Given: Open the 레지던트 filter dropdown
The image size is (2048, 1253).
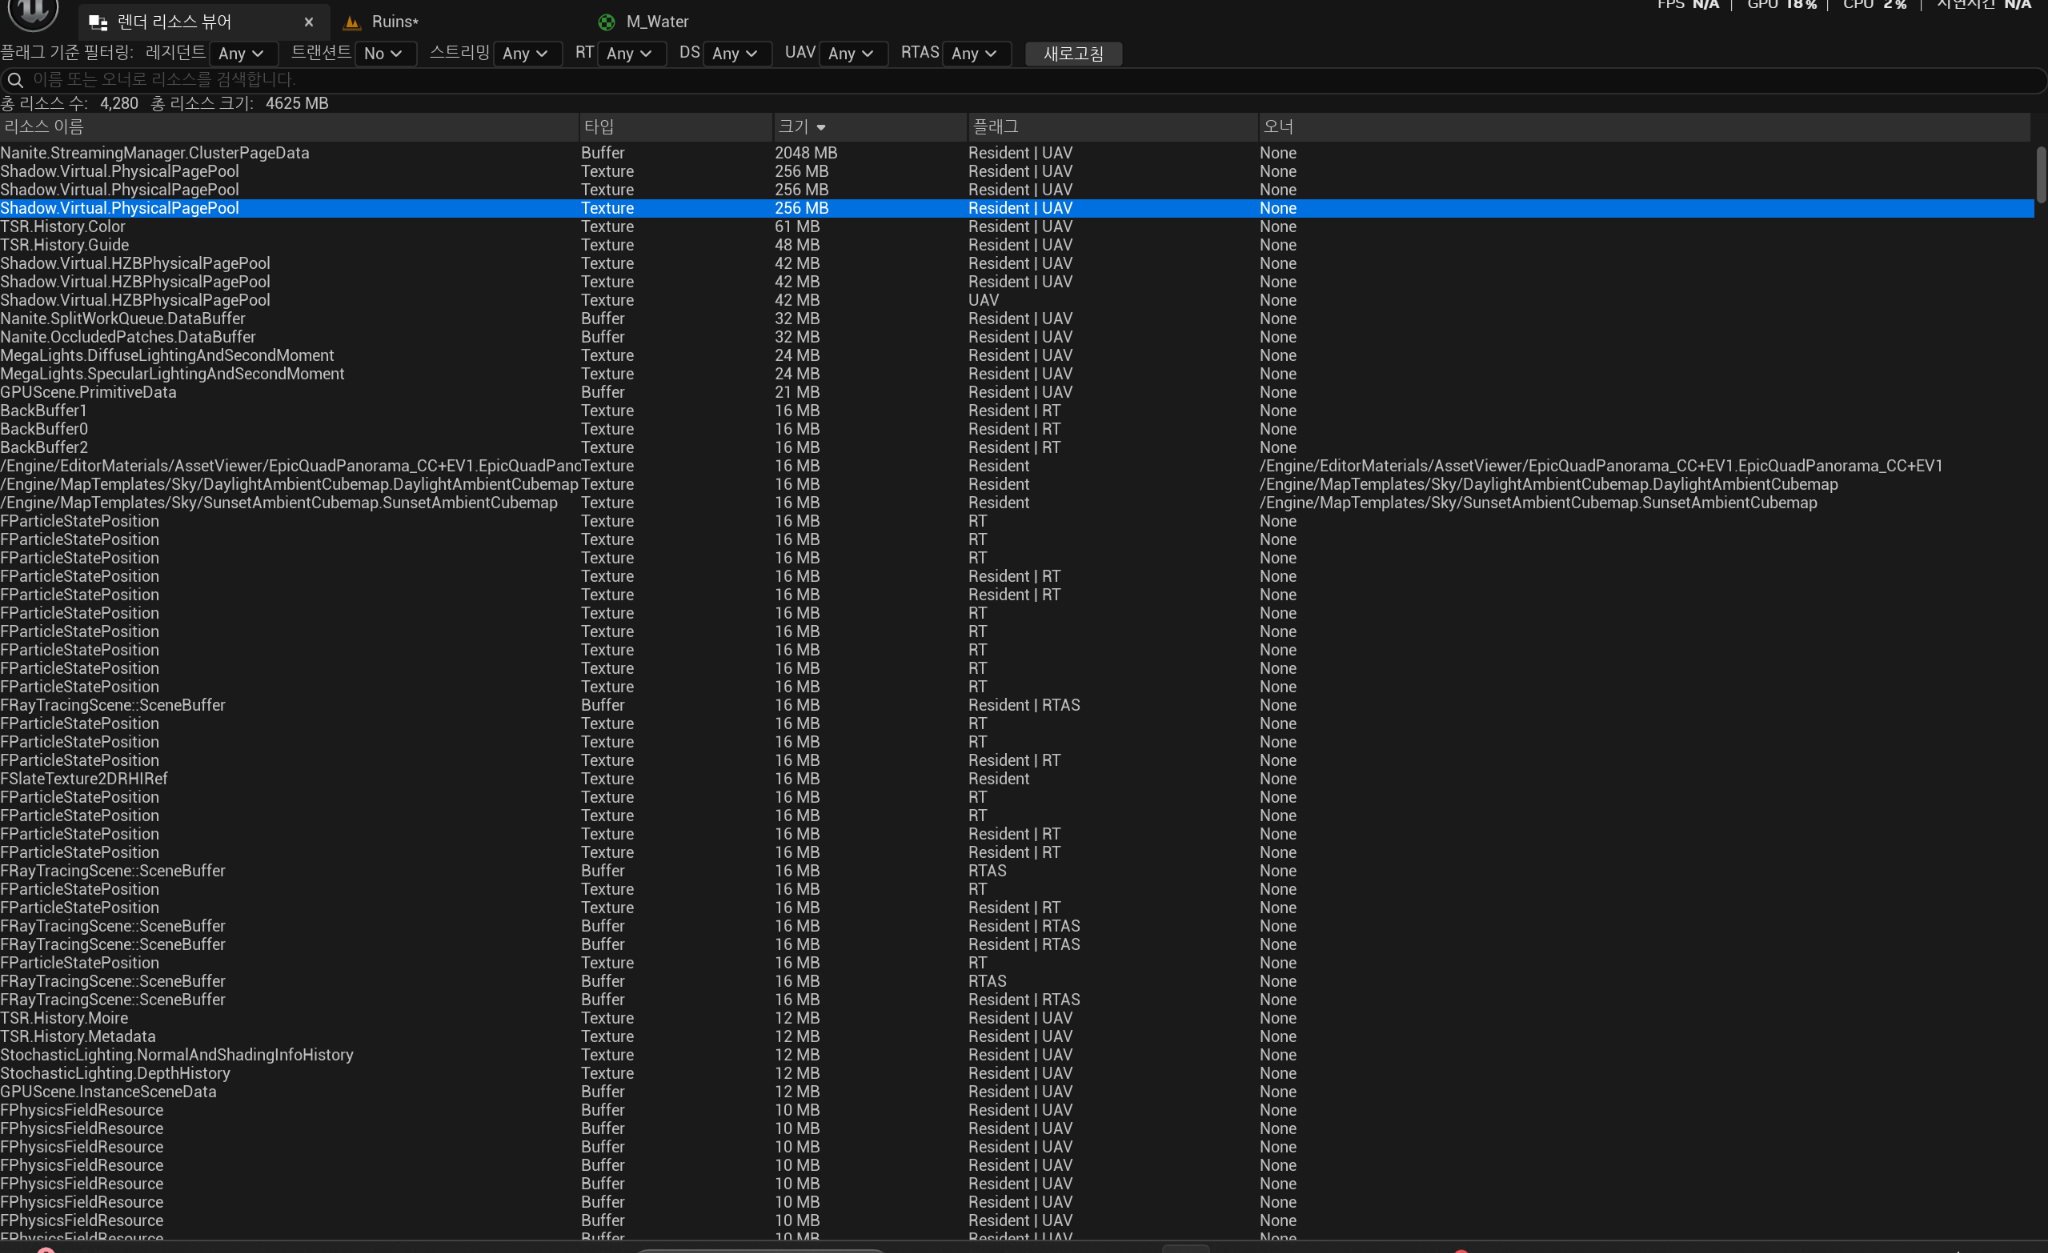Looking at the screenshot, I should pos(241,54).
